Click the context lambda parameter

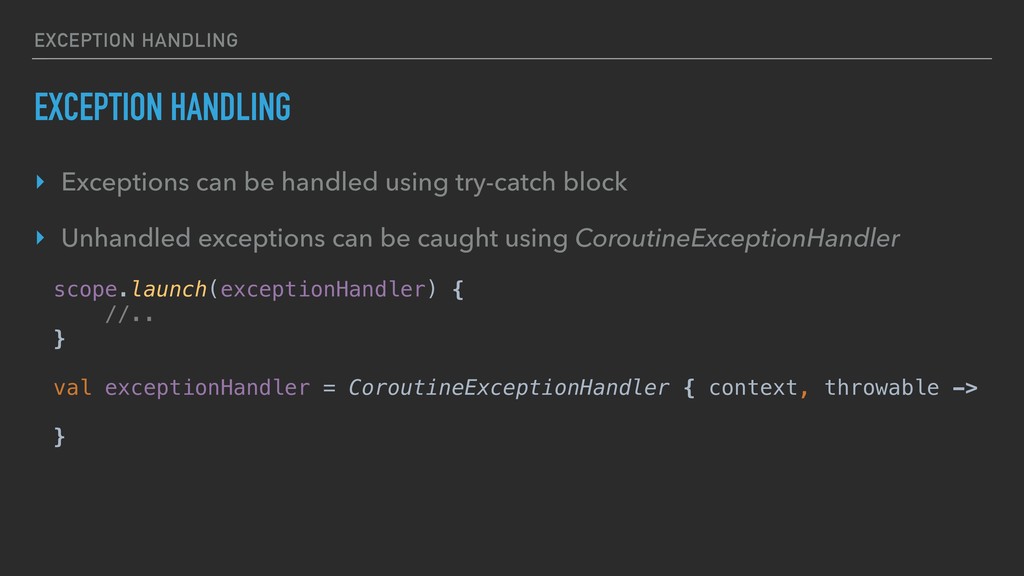[753, 388]
